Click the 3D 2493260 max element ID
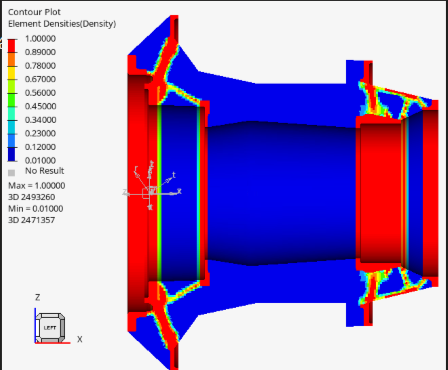 click(32, 197)
